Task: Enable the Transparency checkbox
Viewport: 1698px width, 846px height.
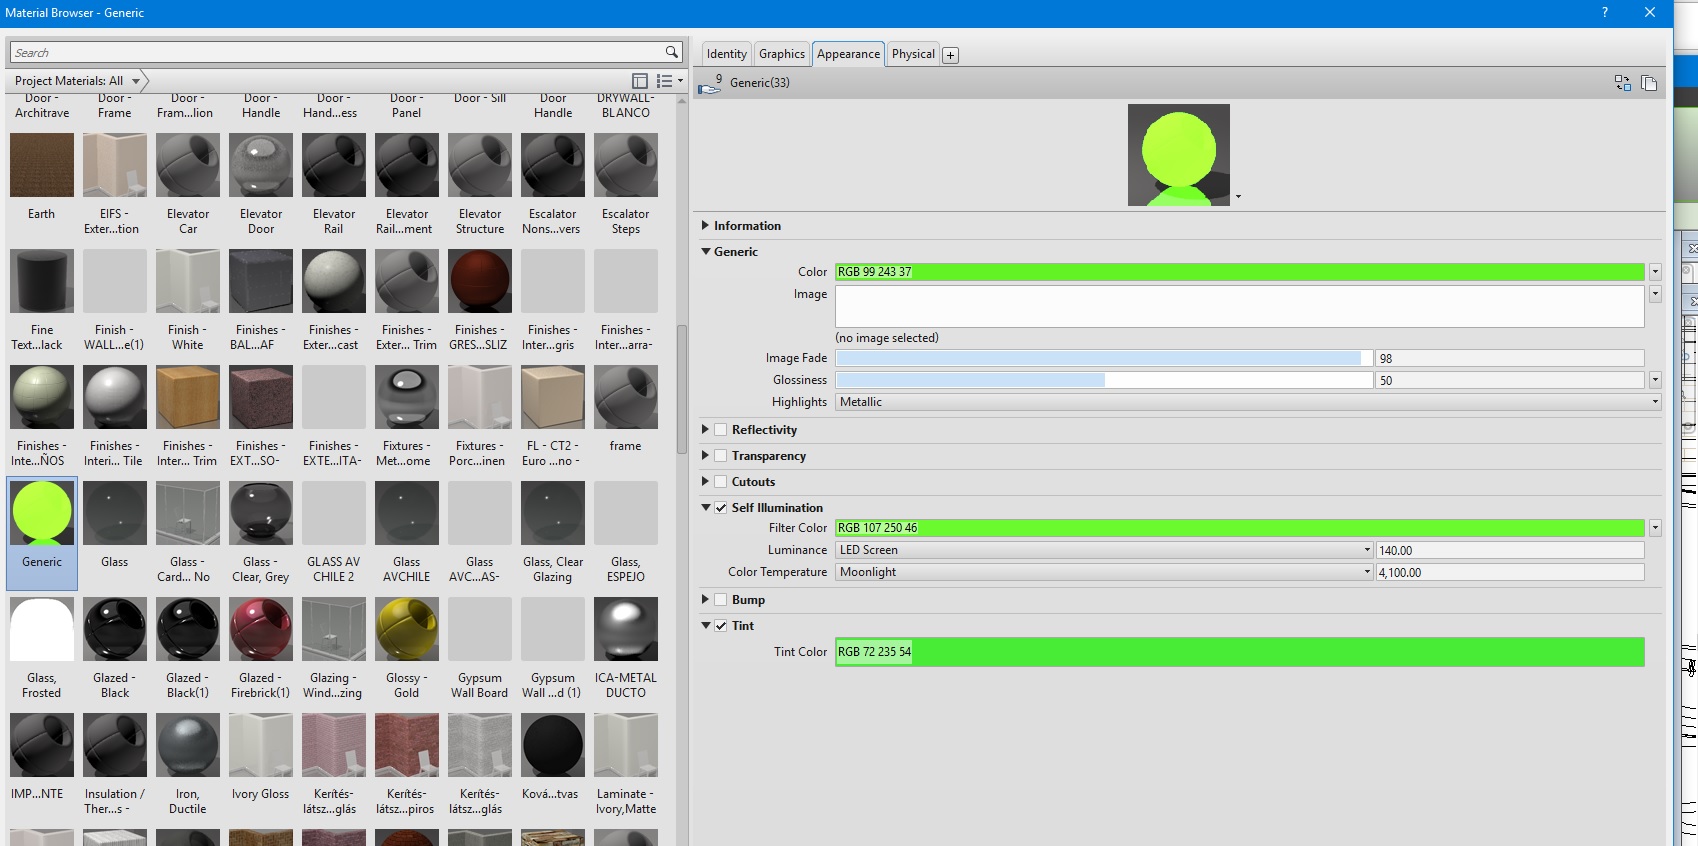Action: tap(720, 456)
